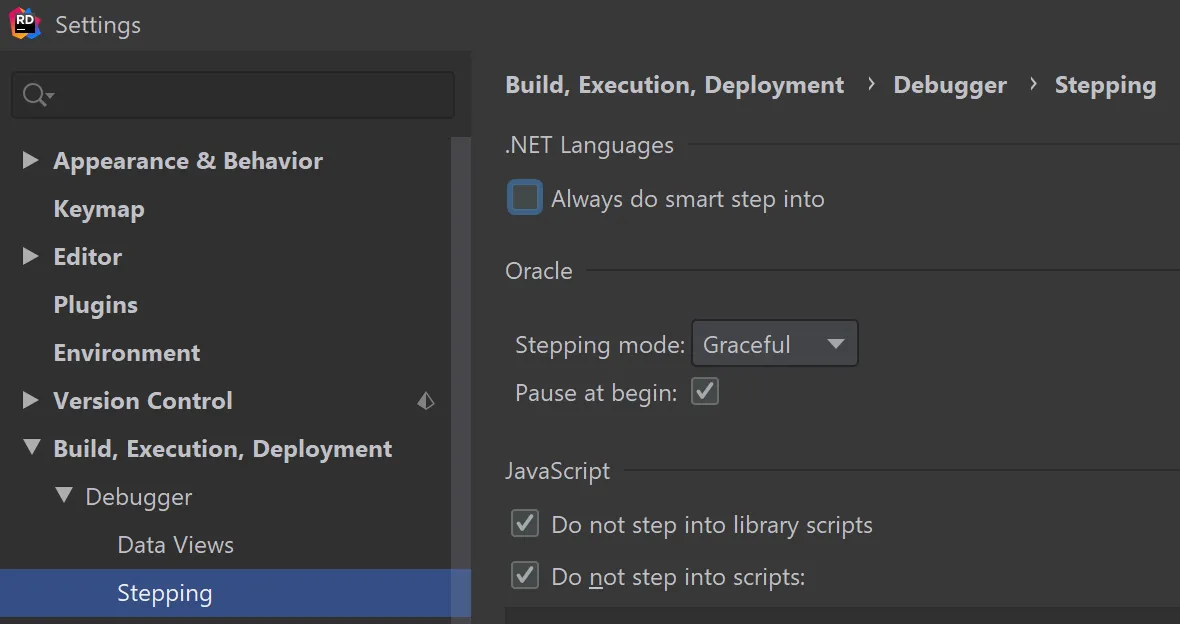Screen dimensions: 1180x624
Task: Click Debugger in the breadcrumb path
Action: click(x=950, y=86)
